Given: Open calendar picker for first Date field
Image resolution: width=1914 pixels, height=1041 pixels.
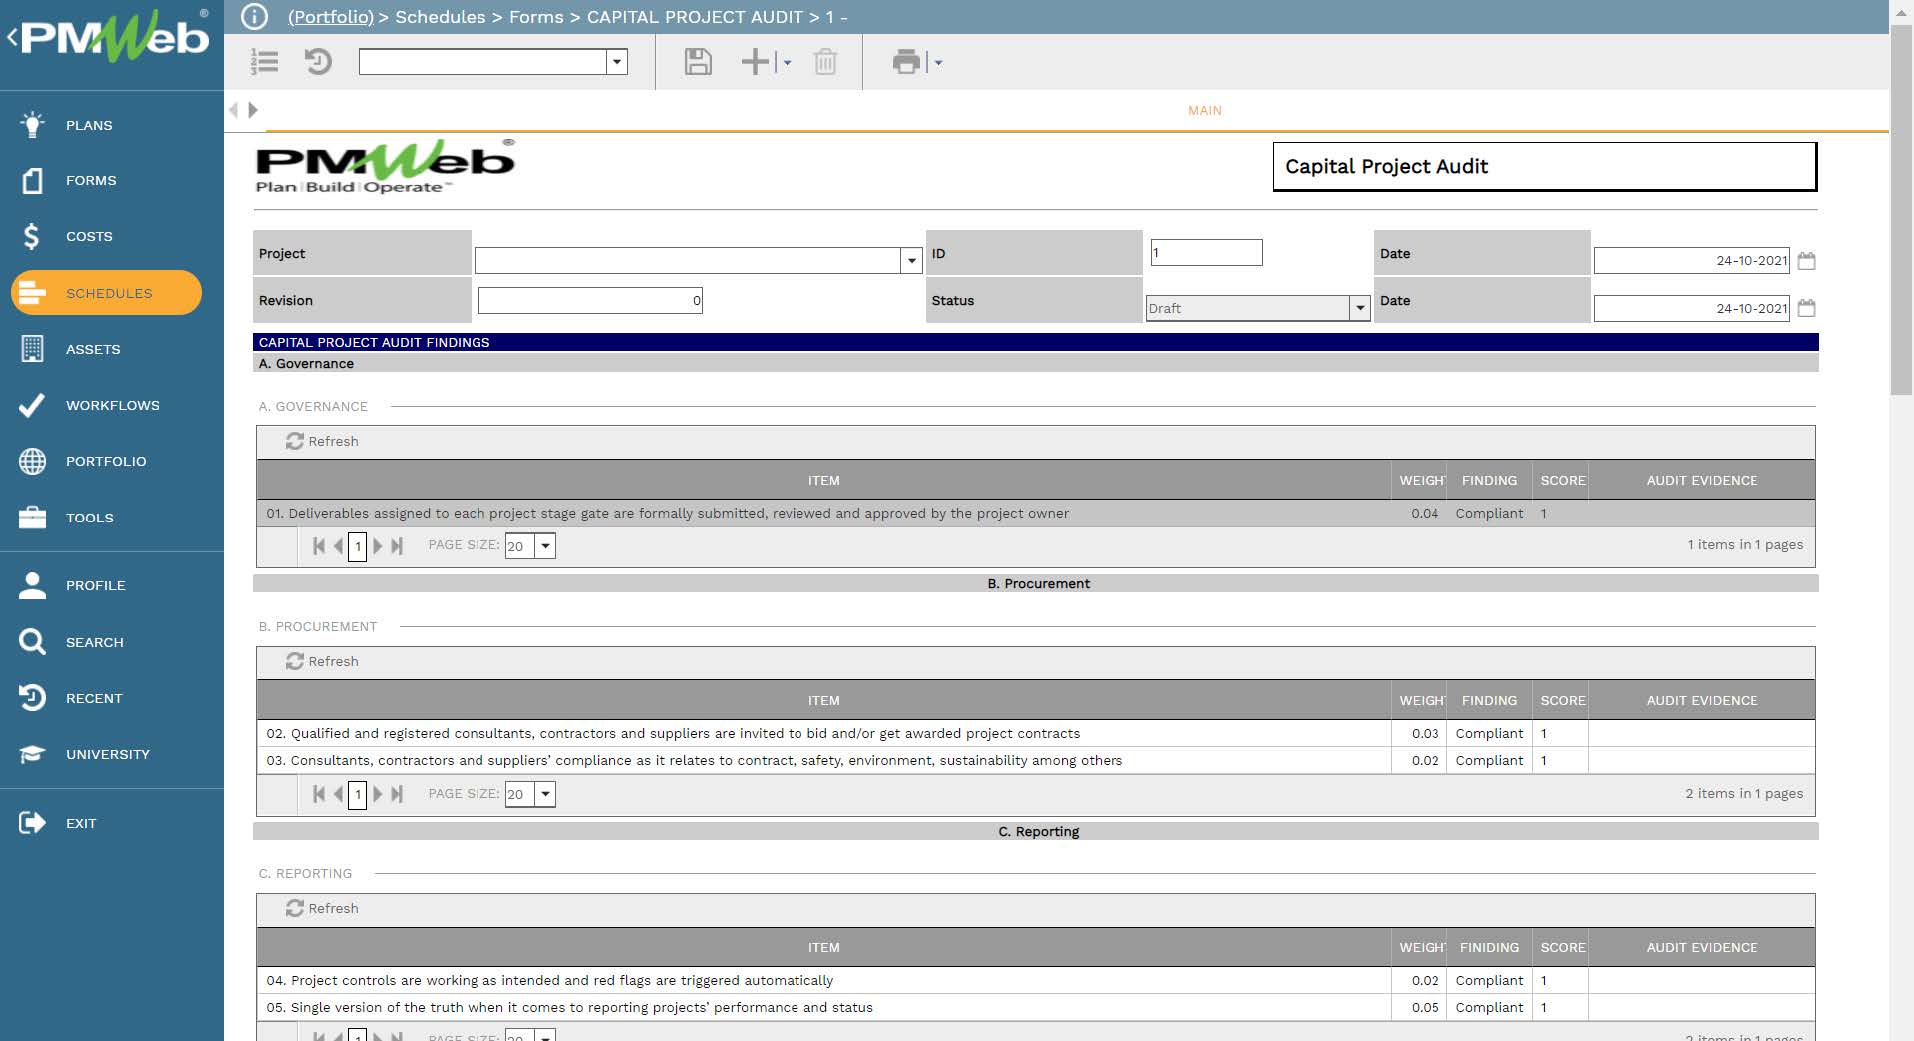Looking at the screenshot, I should coord(1806,261).
